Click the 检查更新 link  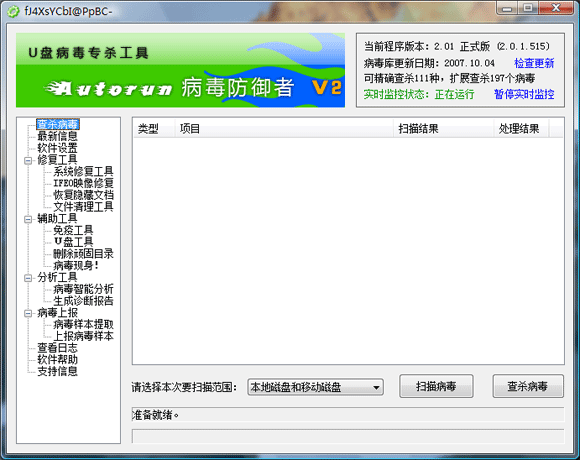(x=534, y=63)
